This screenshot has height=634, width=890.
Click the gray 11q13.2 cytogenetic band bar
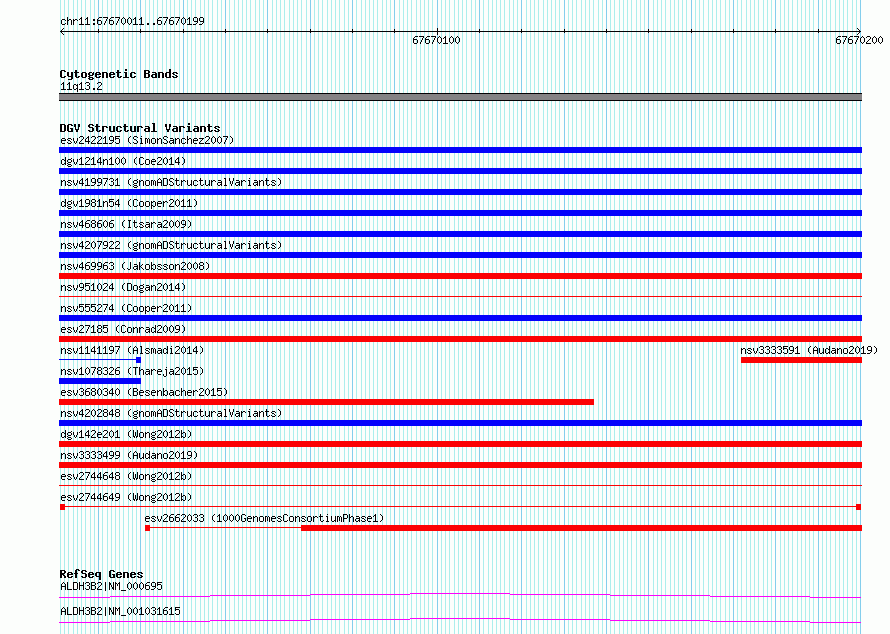coord(460,97)
